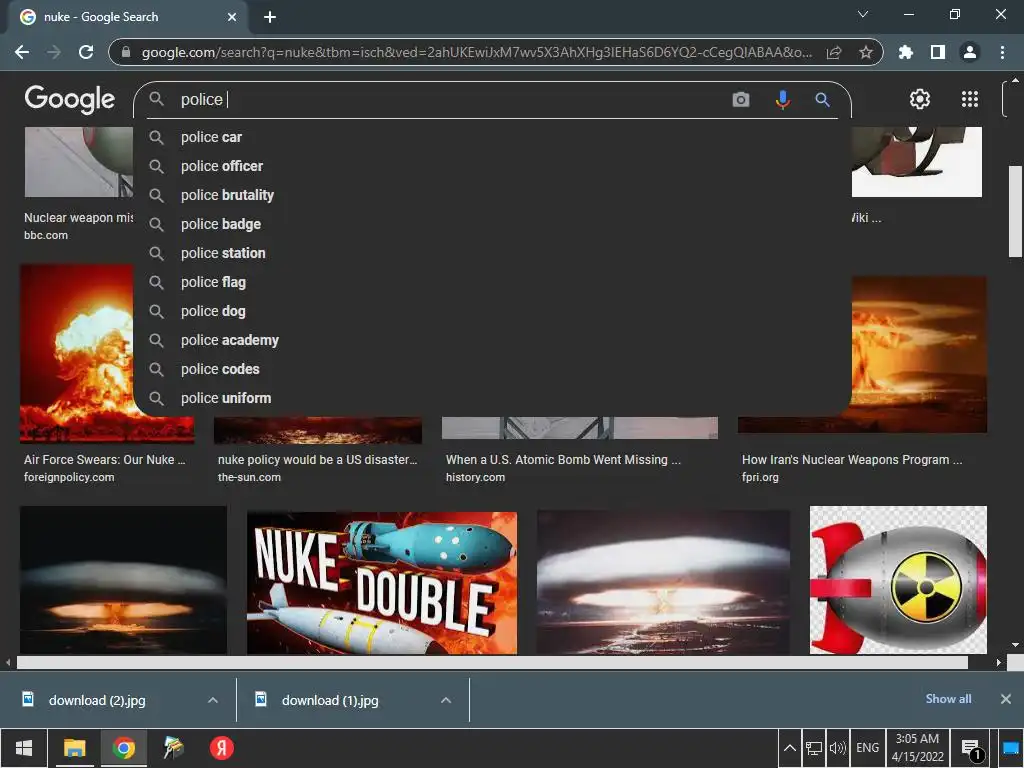Open Google quick settings gear

[920, 99]
